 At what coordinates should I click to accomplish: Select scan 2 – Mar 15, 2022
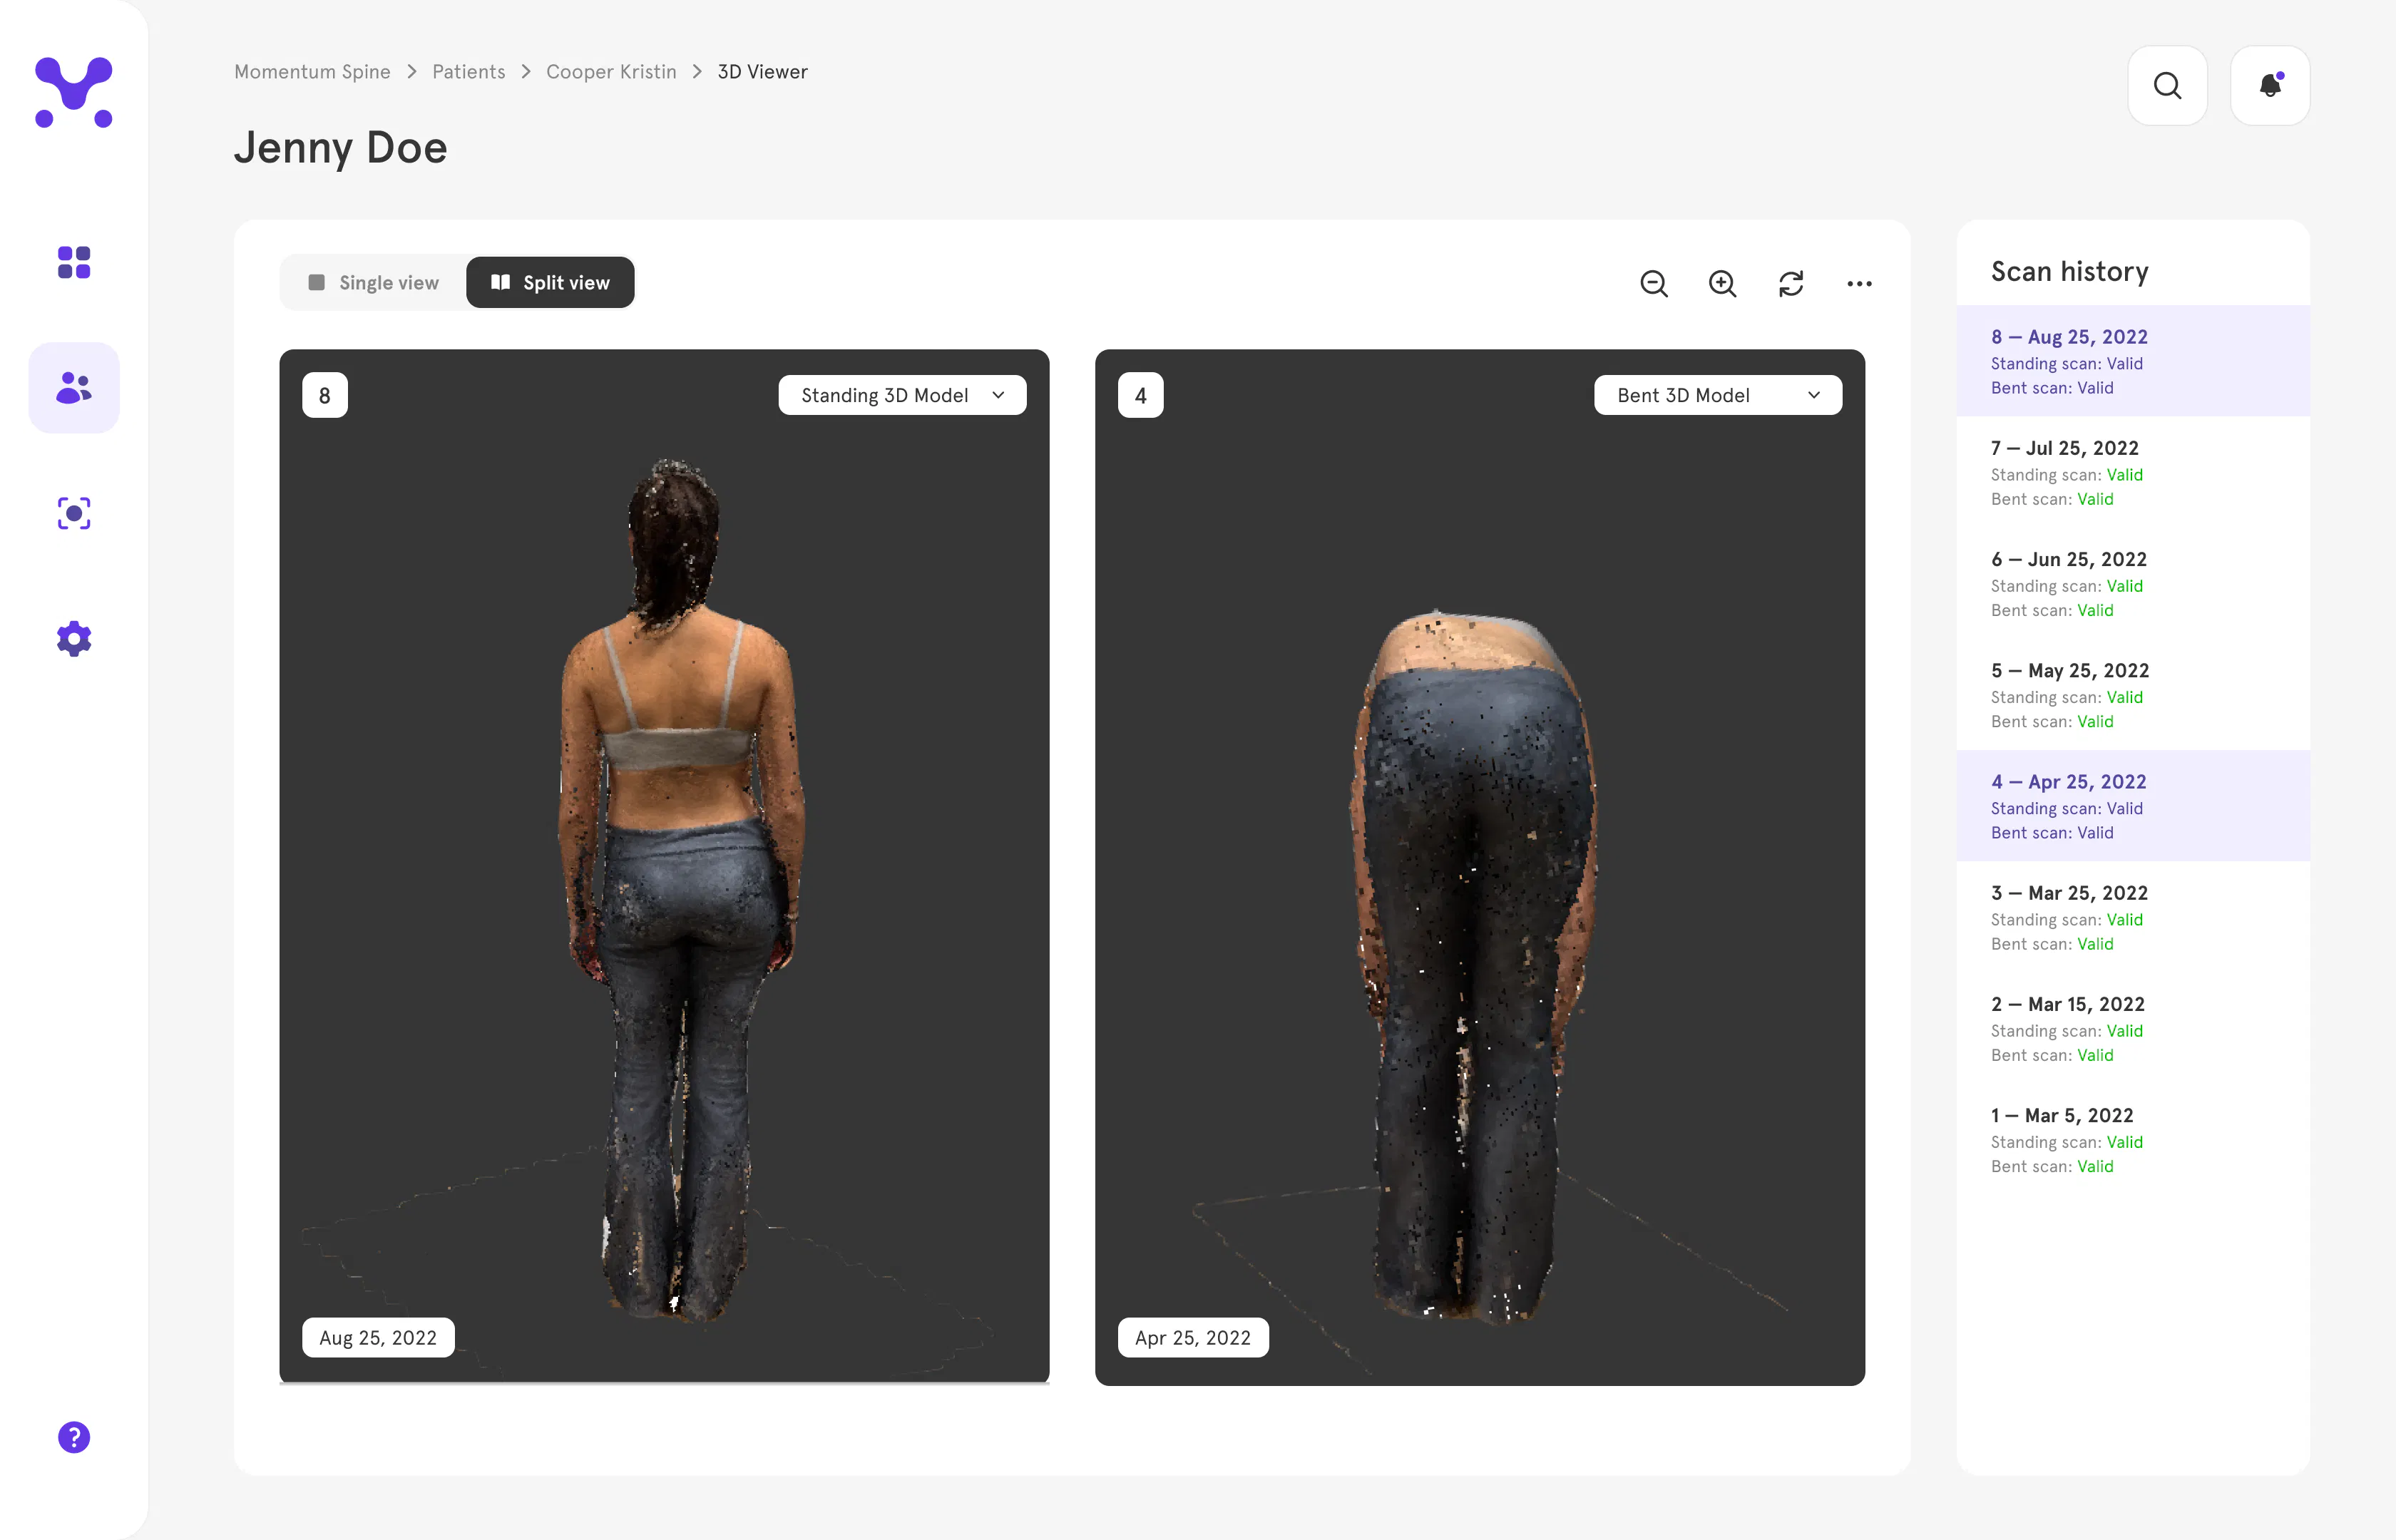point(2133,1028)
